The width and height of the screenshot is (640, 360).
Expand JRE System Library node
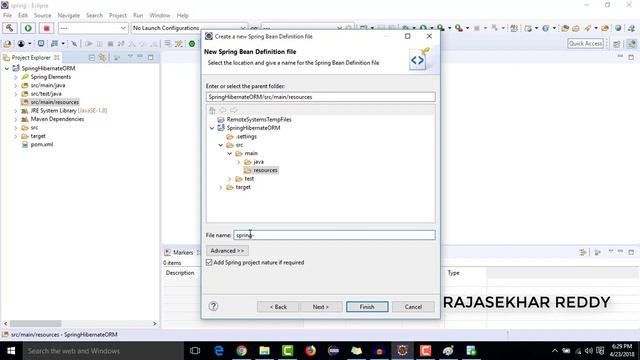16,111
